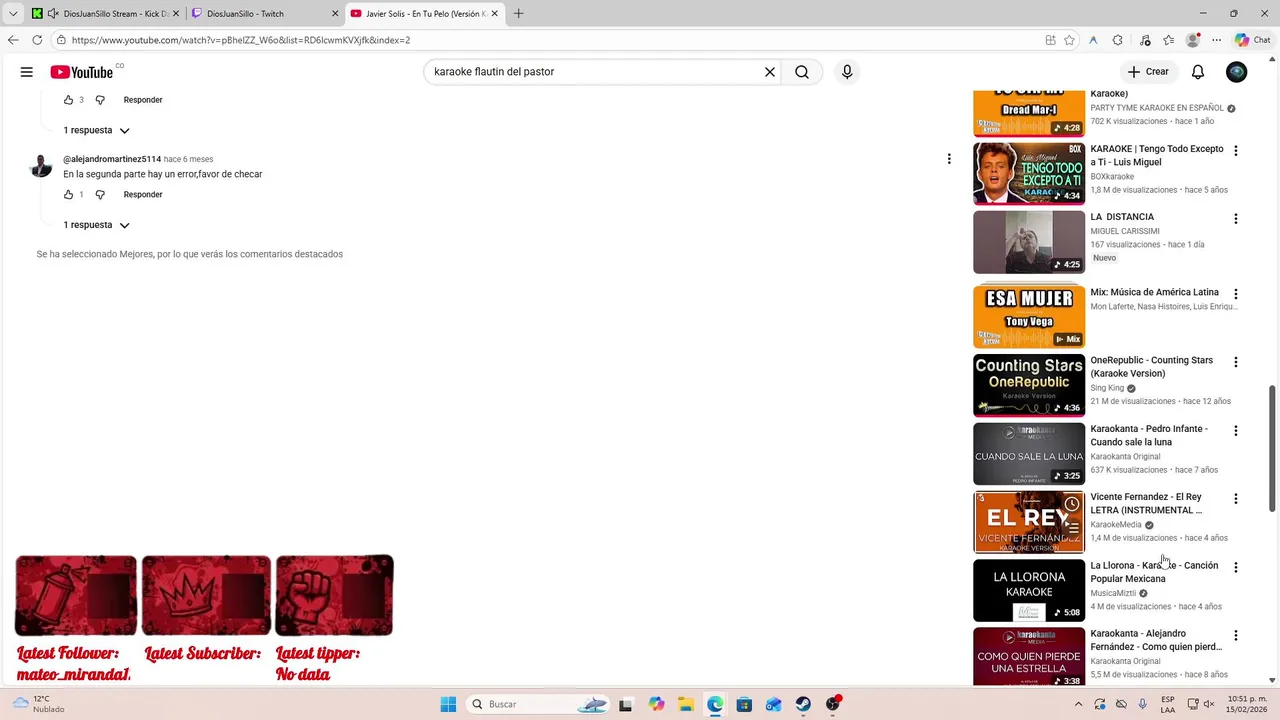1280x720 pixels.
Task: Add El Rey video to Watch Later
Action: point(1072,504)
